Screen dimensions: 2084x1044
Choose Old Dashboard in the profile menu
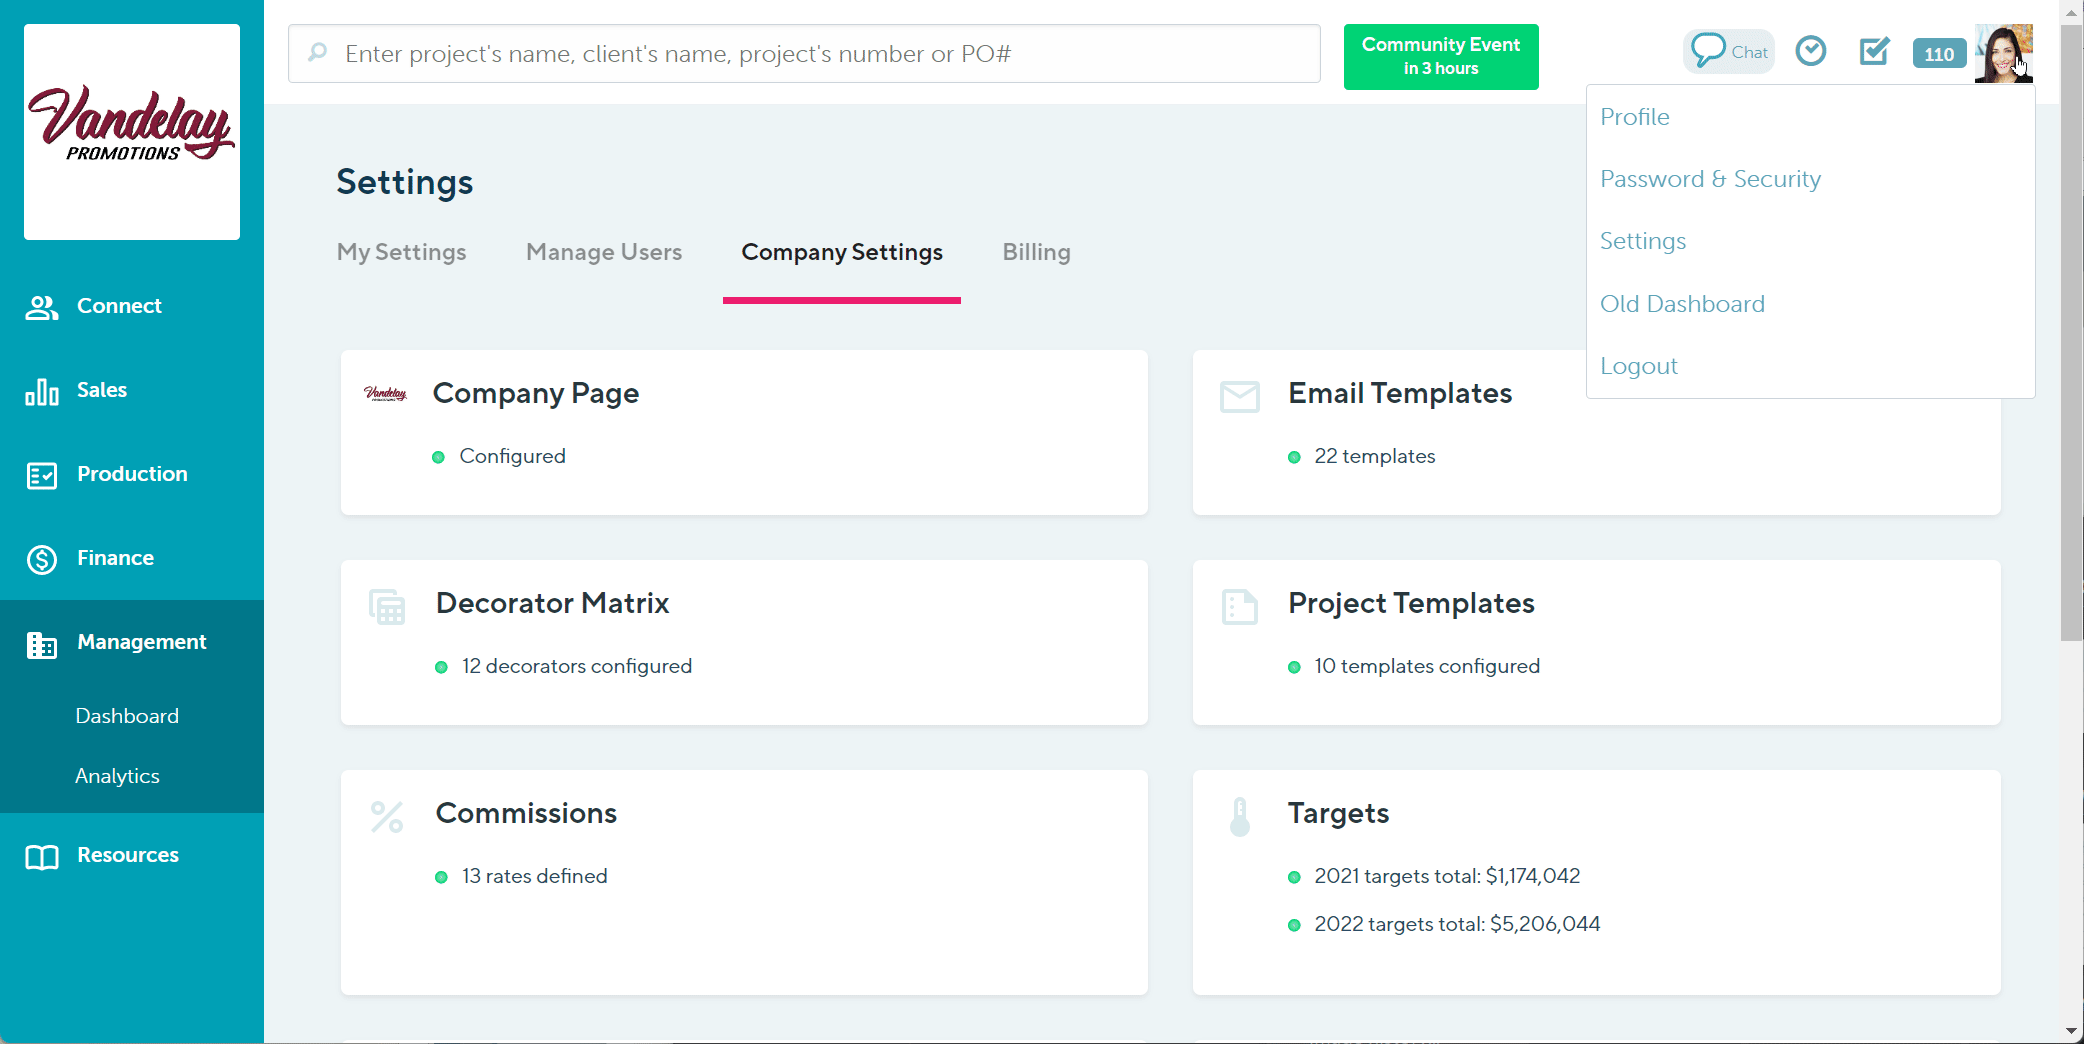(x=1683, y=303)
